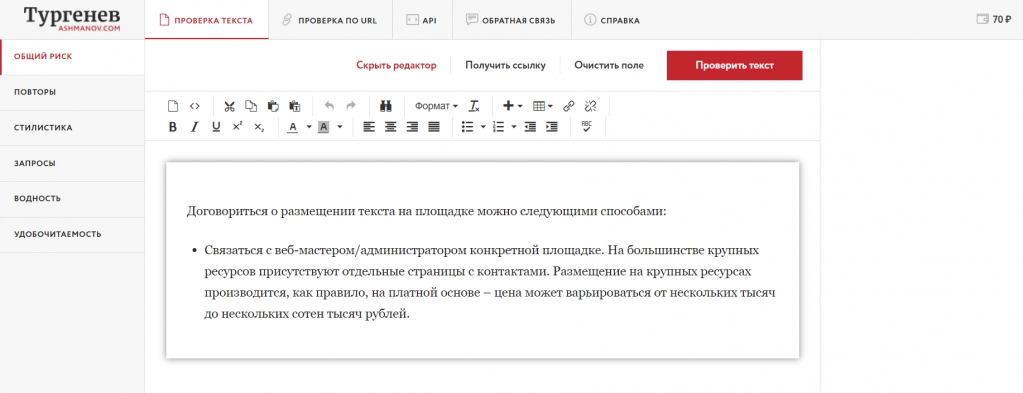Click the line Договориться о размещении текста
The image size is (1023, 393).
[x=426, y=212]
